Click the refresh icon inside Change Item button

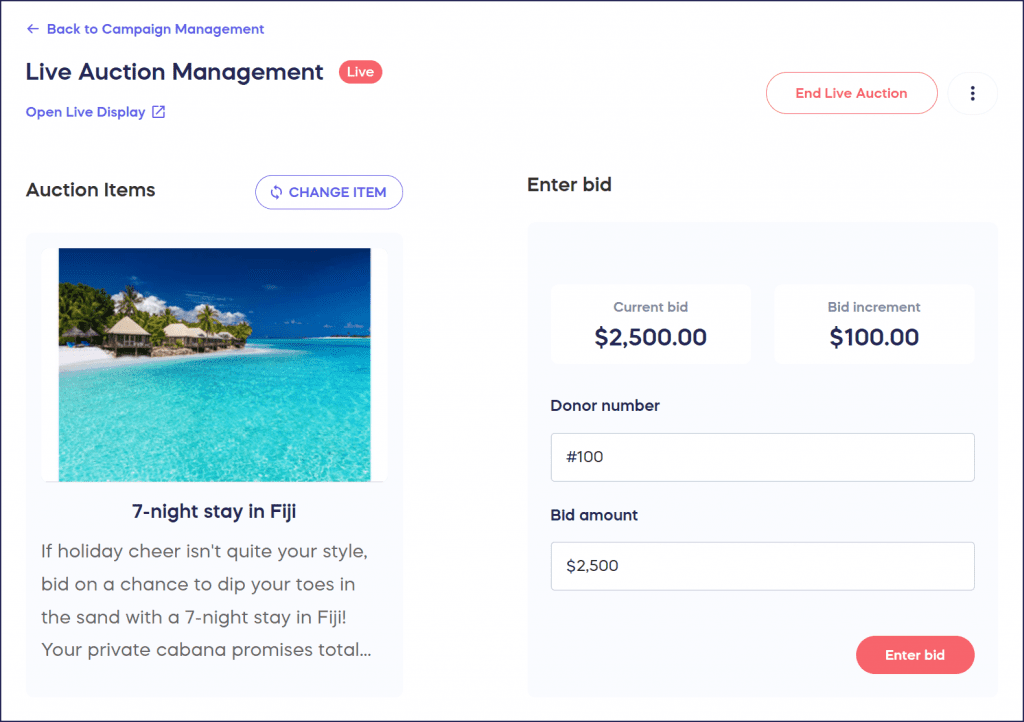tap(275, 192)
